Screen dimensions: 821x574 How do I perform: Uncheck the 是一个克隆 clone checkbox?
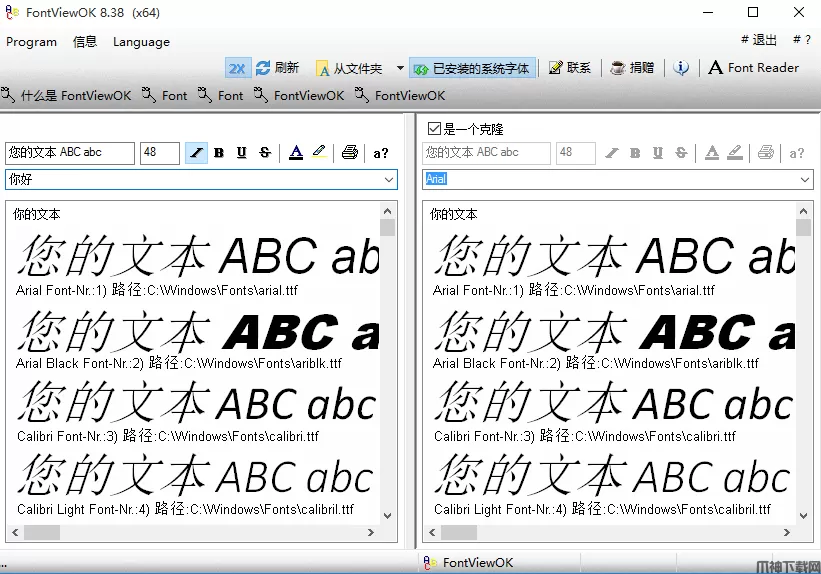pos(434,129)
